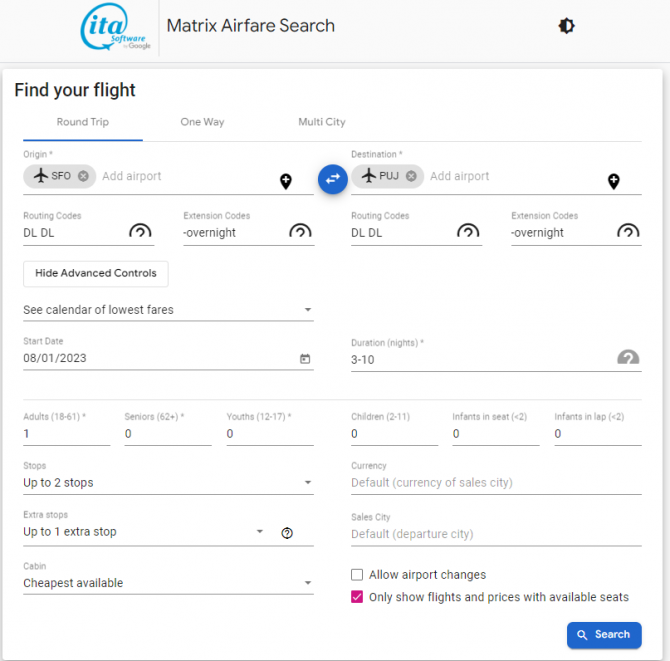Viewport: 670px width, 661px height.
Task: Click the swap origin and destination button
Action: 332,178
